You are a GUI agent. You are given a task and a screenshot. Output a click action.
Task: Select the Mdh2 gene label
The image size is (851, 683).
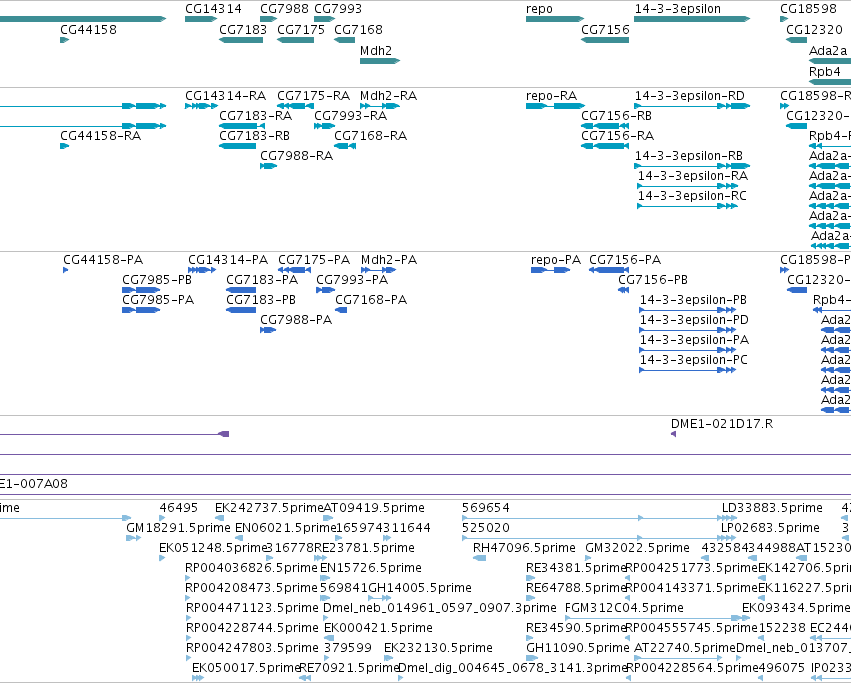(x=376, y=50)
